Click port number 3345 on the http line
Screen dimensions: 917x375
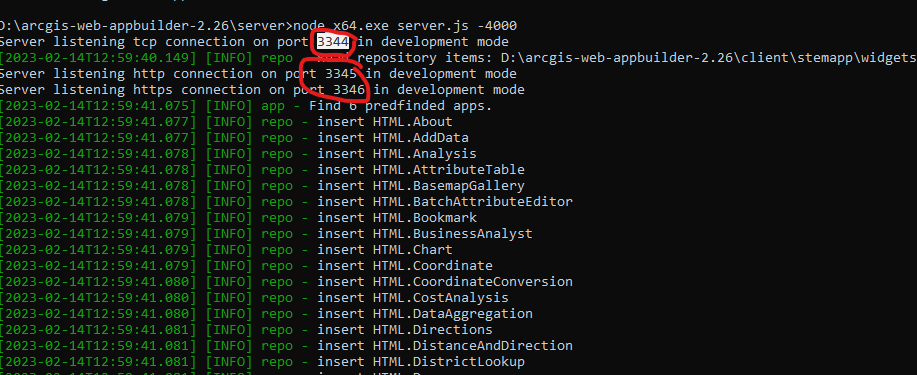(x=341, y=74)
